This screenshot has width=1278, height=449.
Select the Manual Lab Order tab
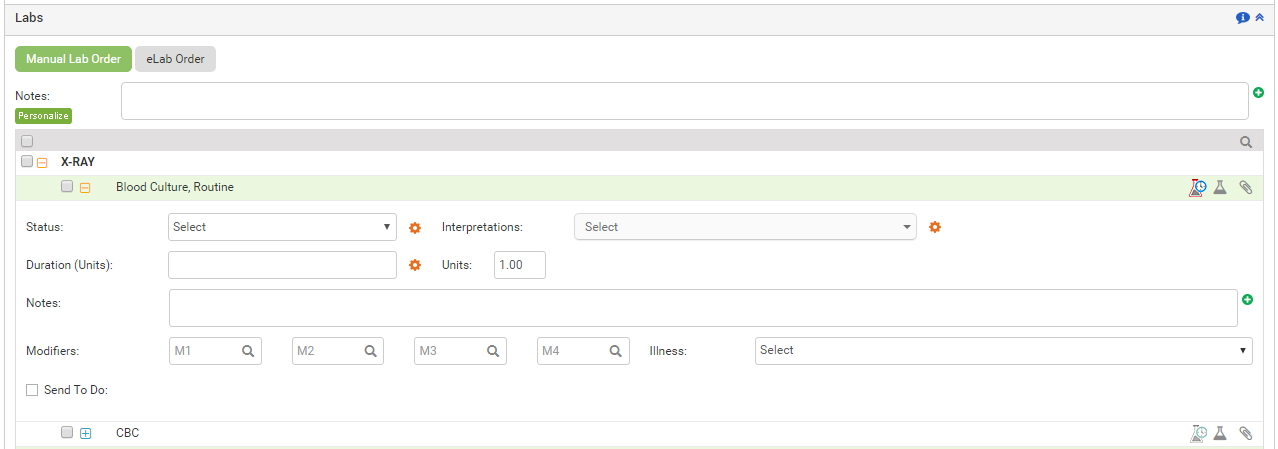tap(73, 59)
